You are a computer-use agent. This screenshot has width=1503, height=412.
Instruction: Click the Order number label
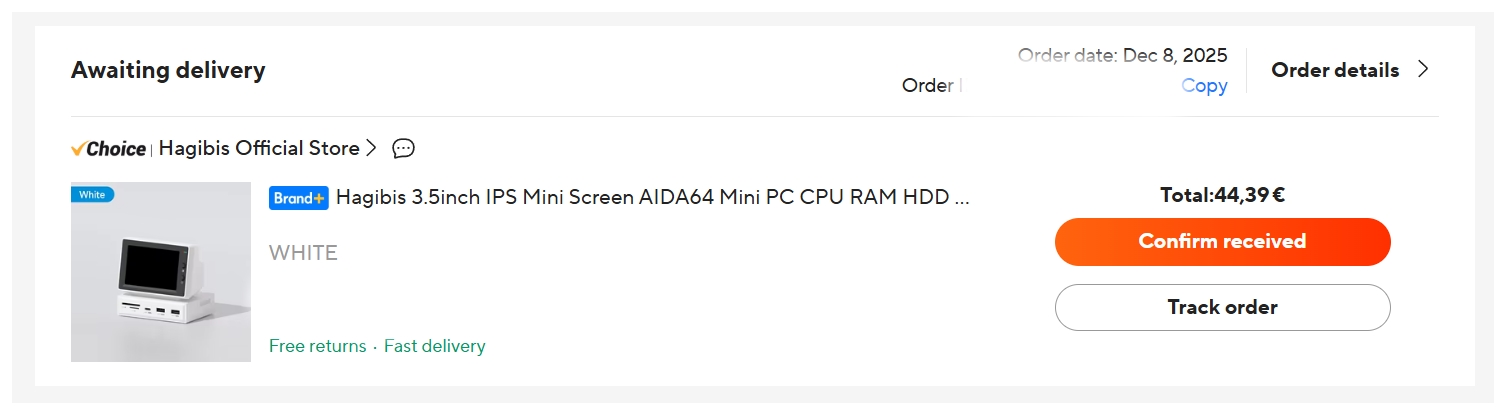[x=928, y=86]
